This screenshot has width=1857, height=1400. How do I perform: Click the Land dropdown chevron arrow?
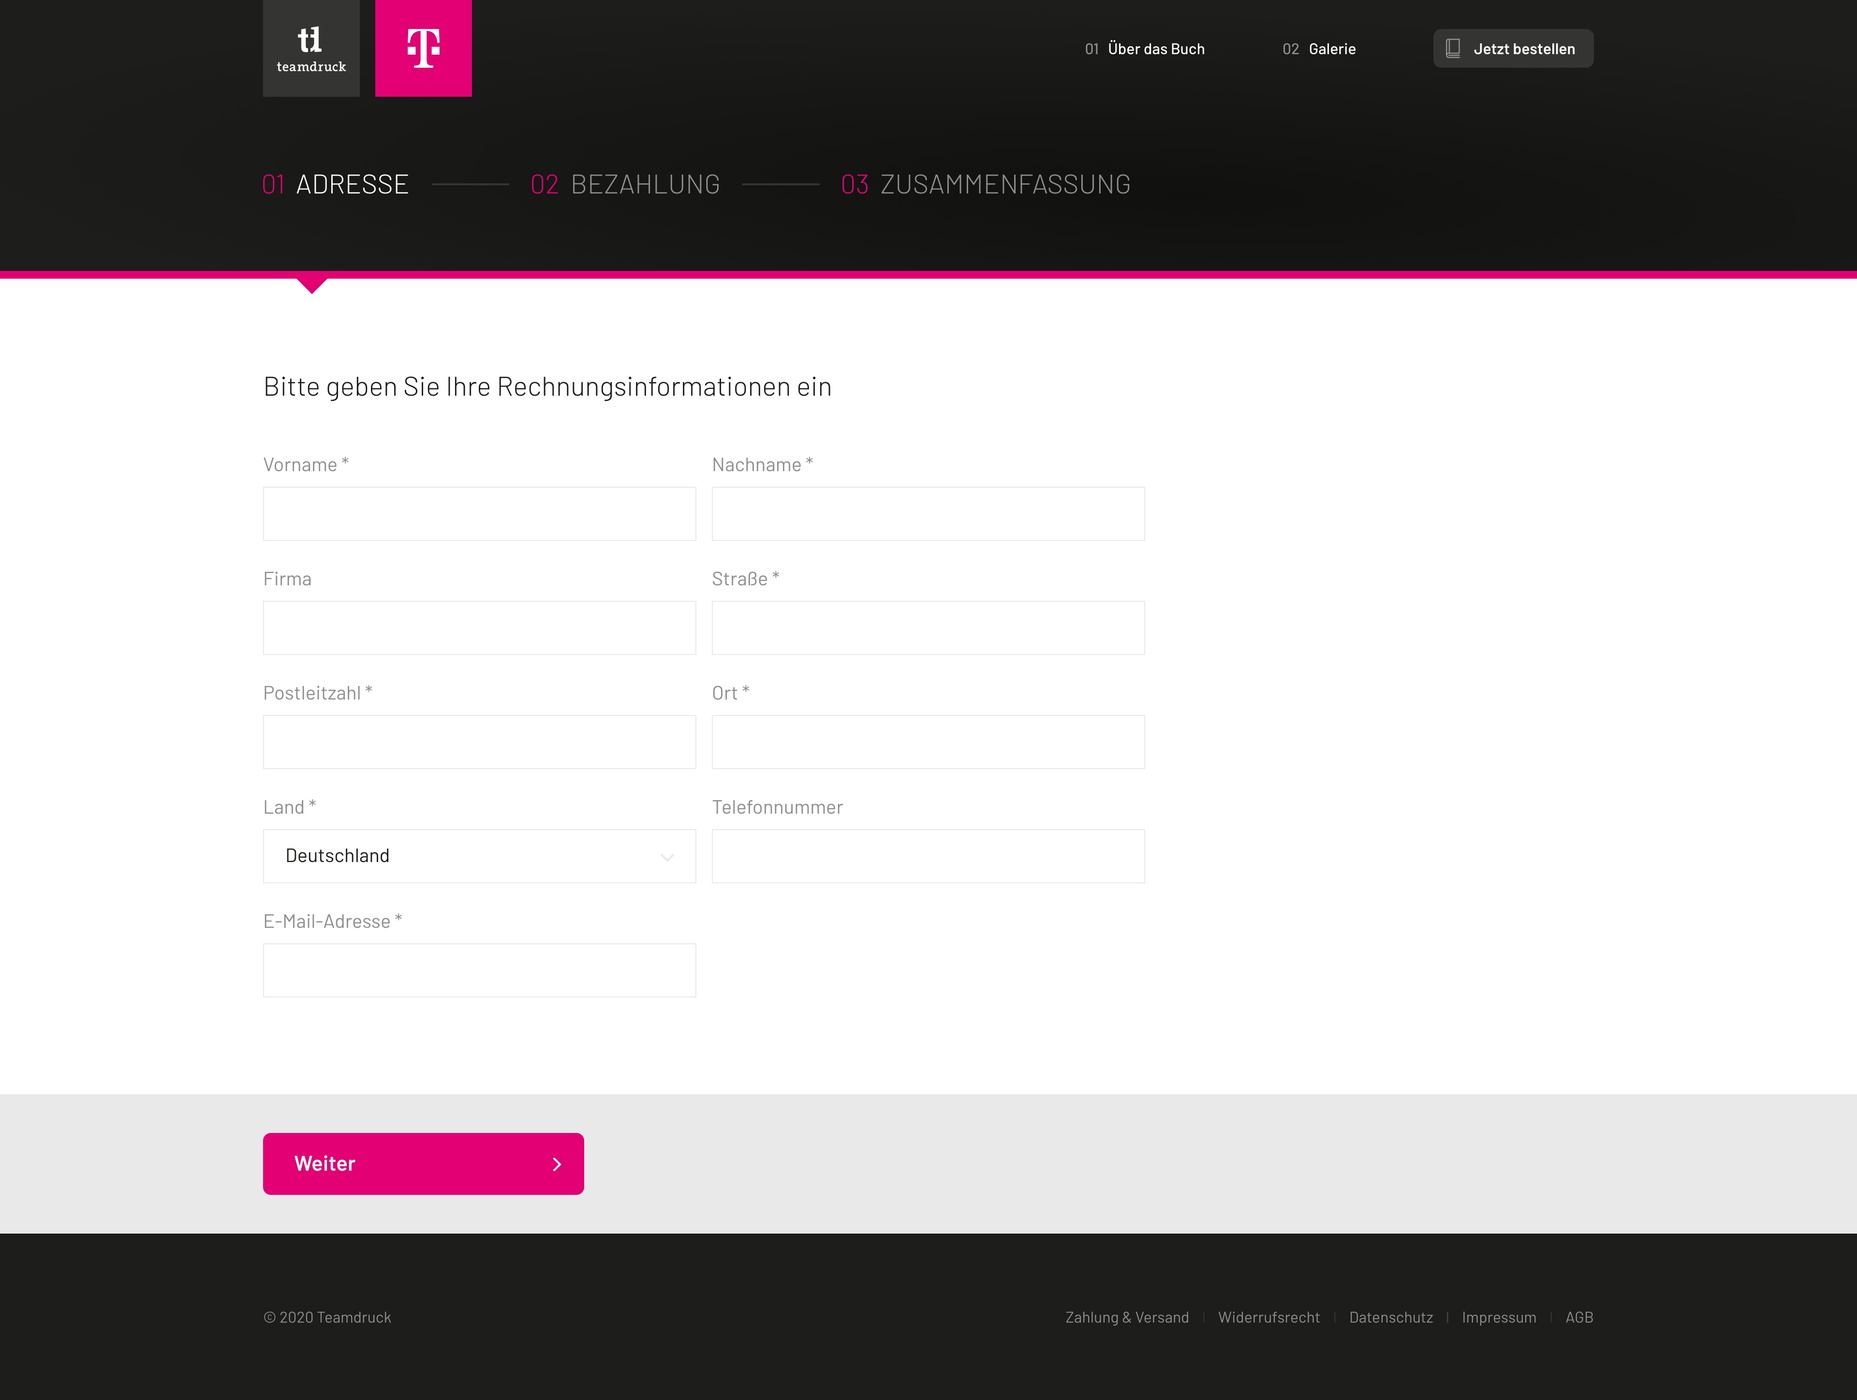coord(667,857)
